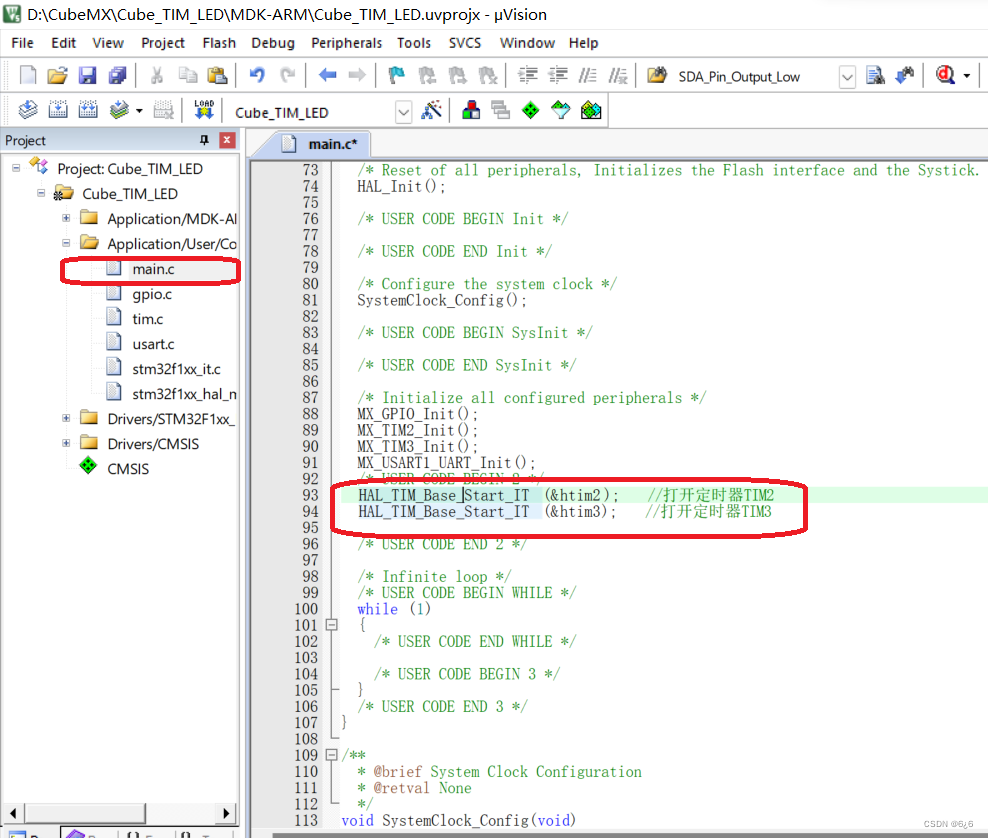Select usart.c in the project tree
Screen dimensions: 988x838
pos(153,344)
